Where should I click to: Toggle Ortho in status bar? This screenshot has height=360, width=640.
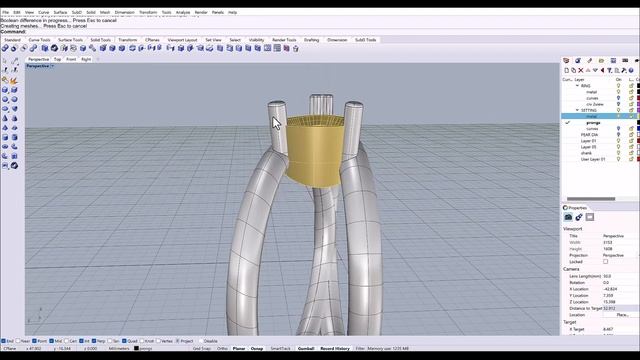[222, 349]
